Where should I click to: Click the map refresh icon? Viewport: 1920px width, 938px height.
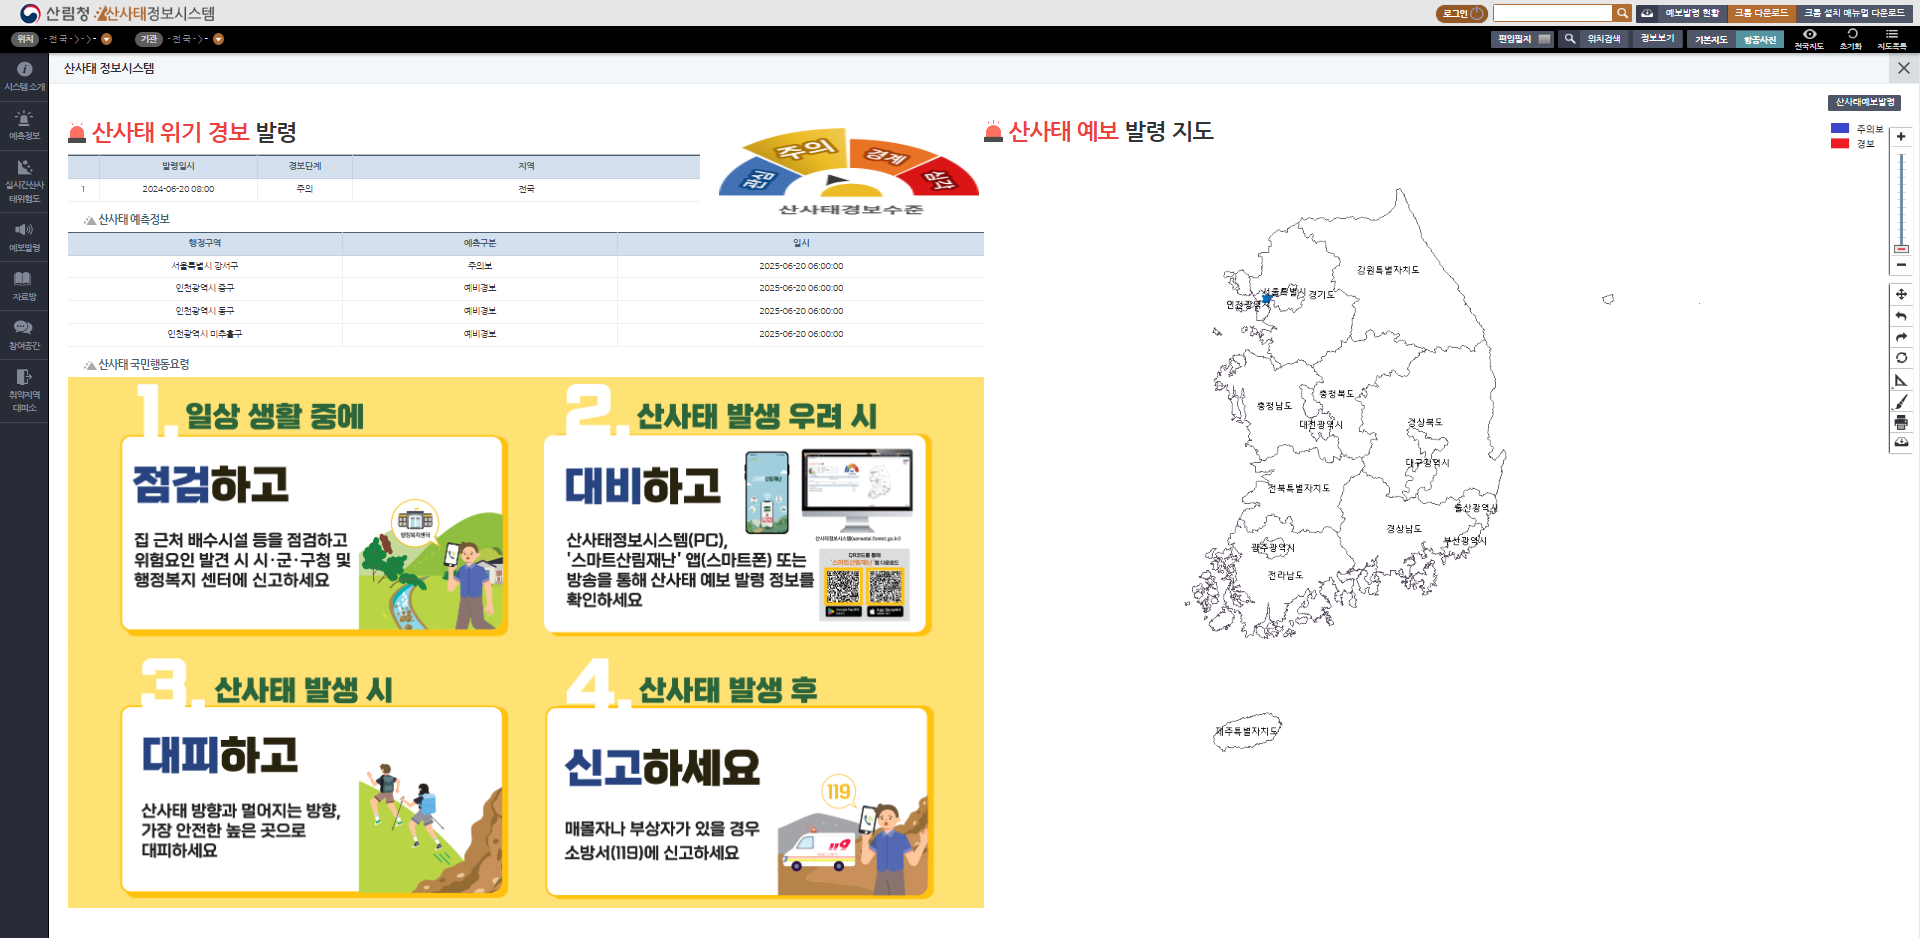pyautogui.click(x=1902, y=358)
